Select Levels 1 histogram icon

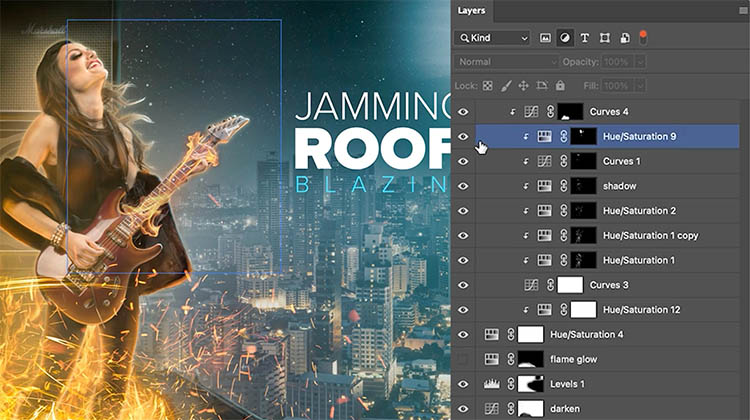click(x=492, y=384)
